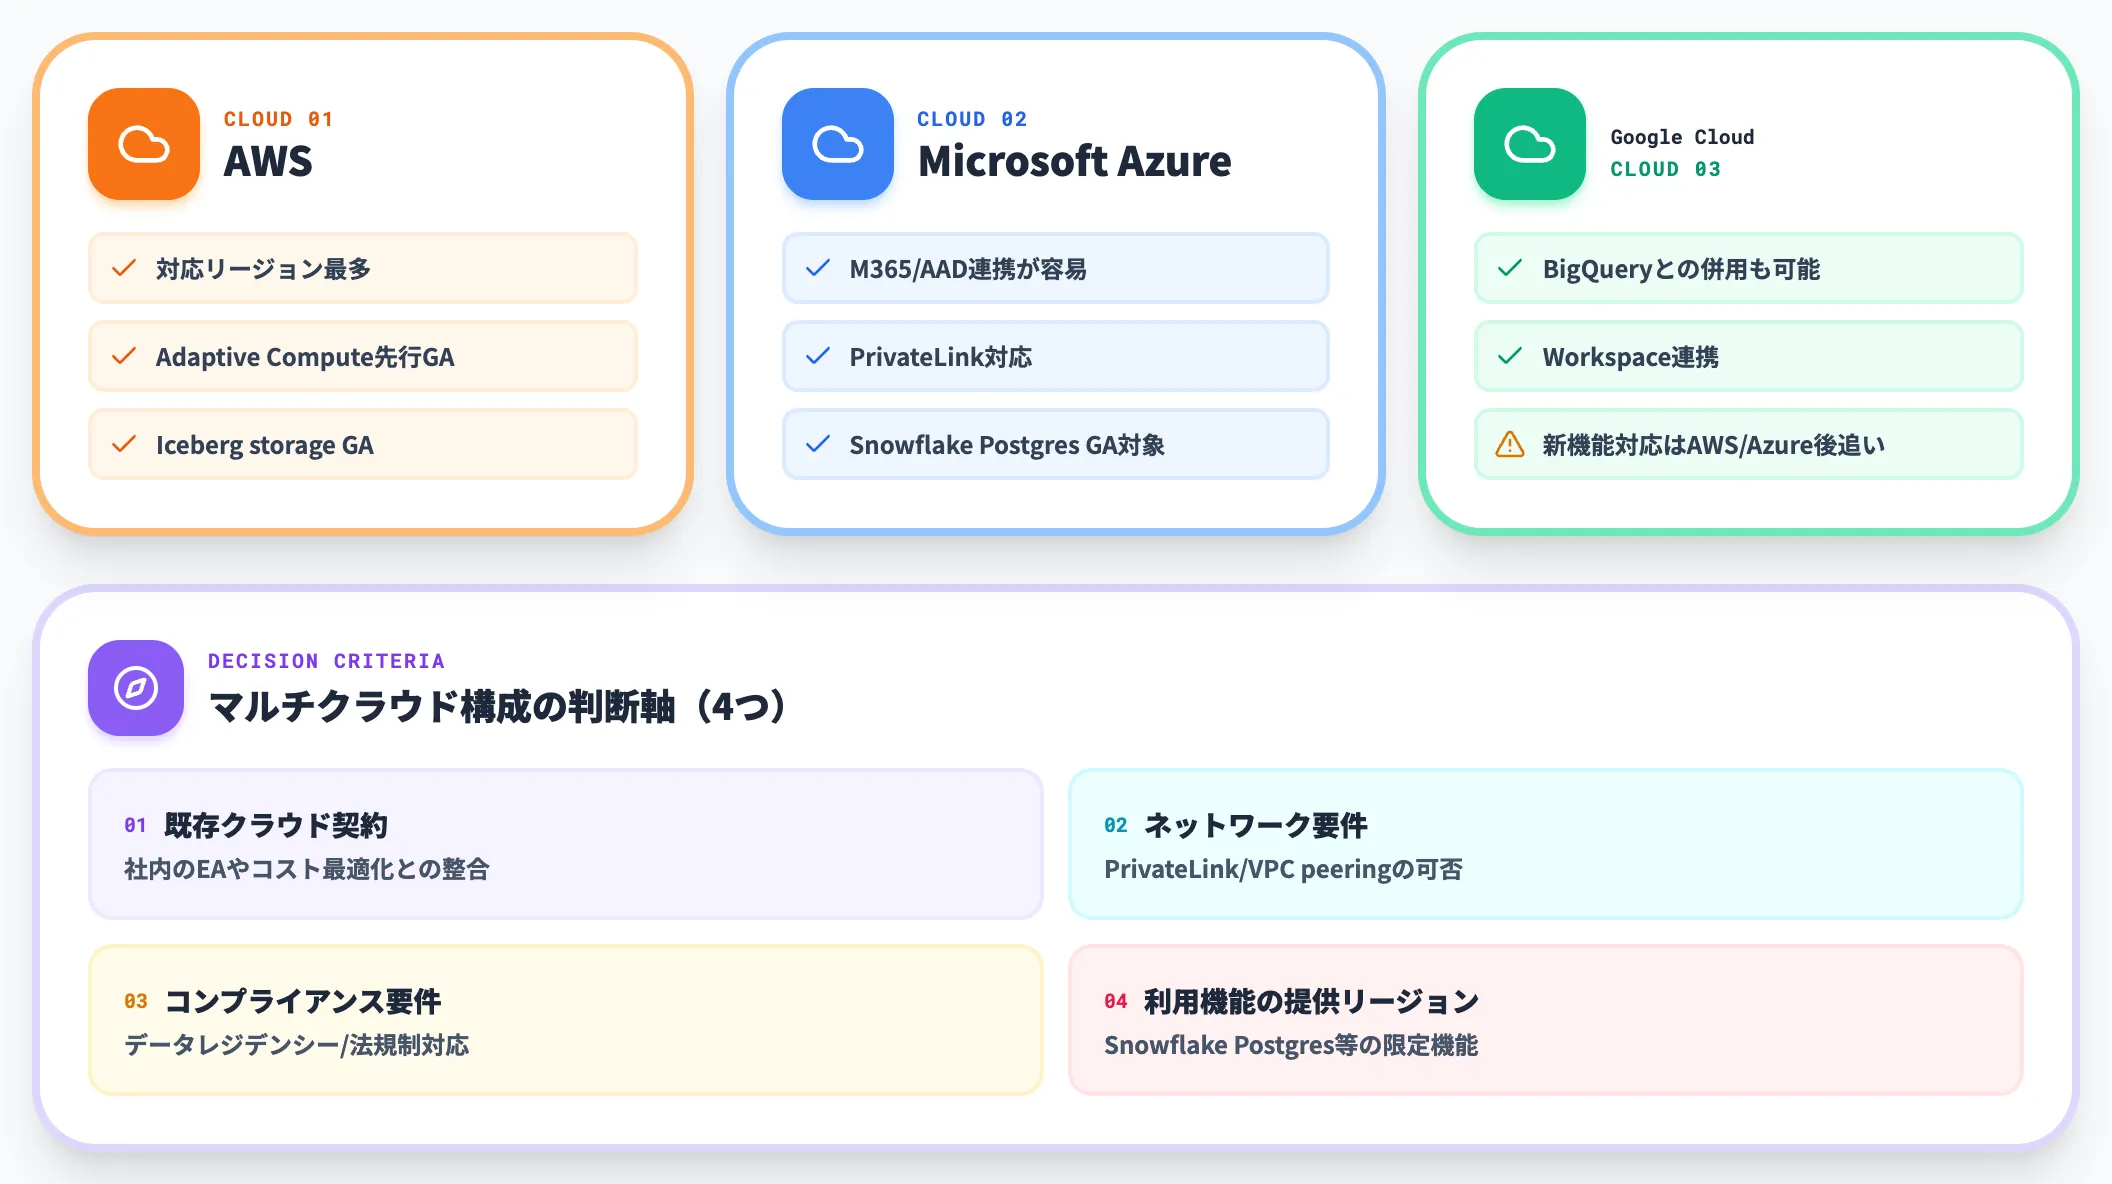The image size is (2112, 1184).
Task: Click the warning triangle beside 新機能対応はAWS/Azure後追い
Action: coord(1510,444)
